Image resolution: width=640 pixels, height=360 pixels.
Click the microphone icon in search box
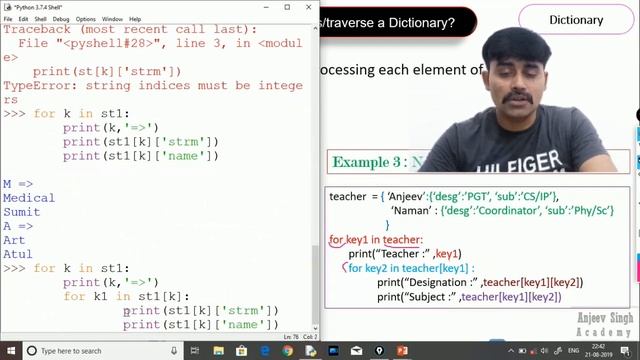point(174,351)
